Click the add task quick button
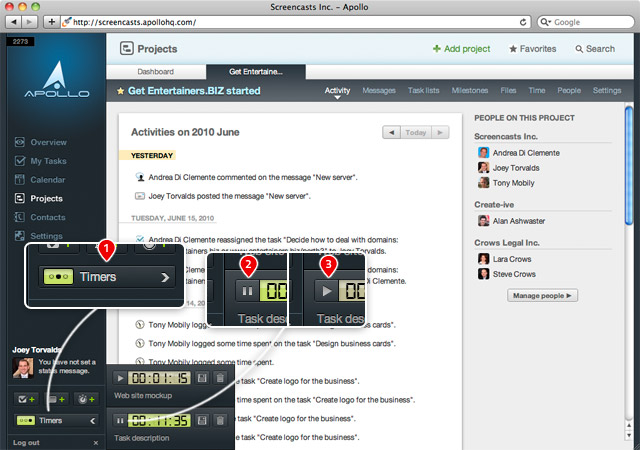Viewport: 640px width, 450px height. coord(26,399)
